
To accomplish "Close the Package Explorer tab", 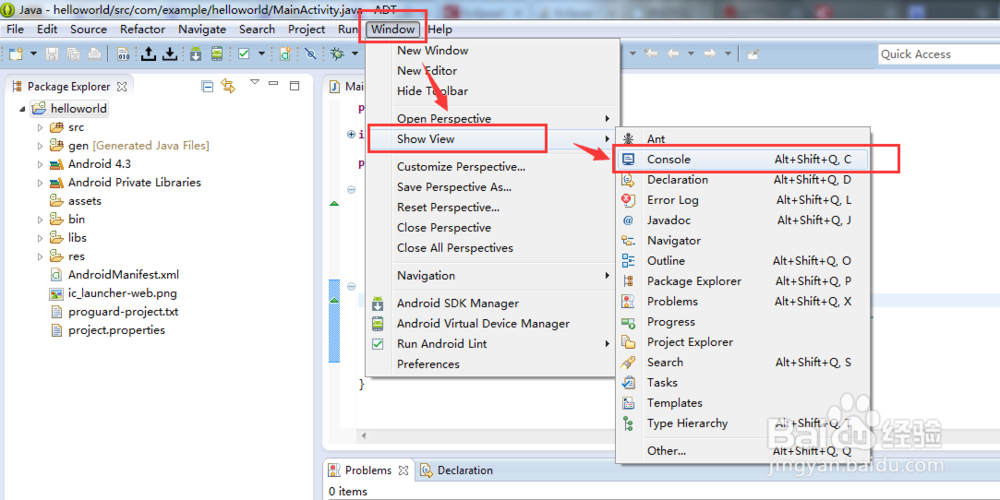I will [x=122, y=86].
